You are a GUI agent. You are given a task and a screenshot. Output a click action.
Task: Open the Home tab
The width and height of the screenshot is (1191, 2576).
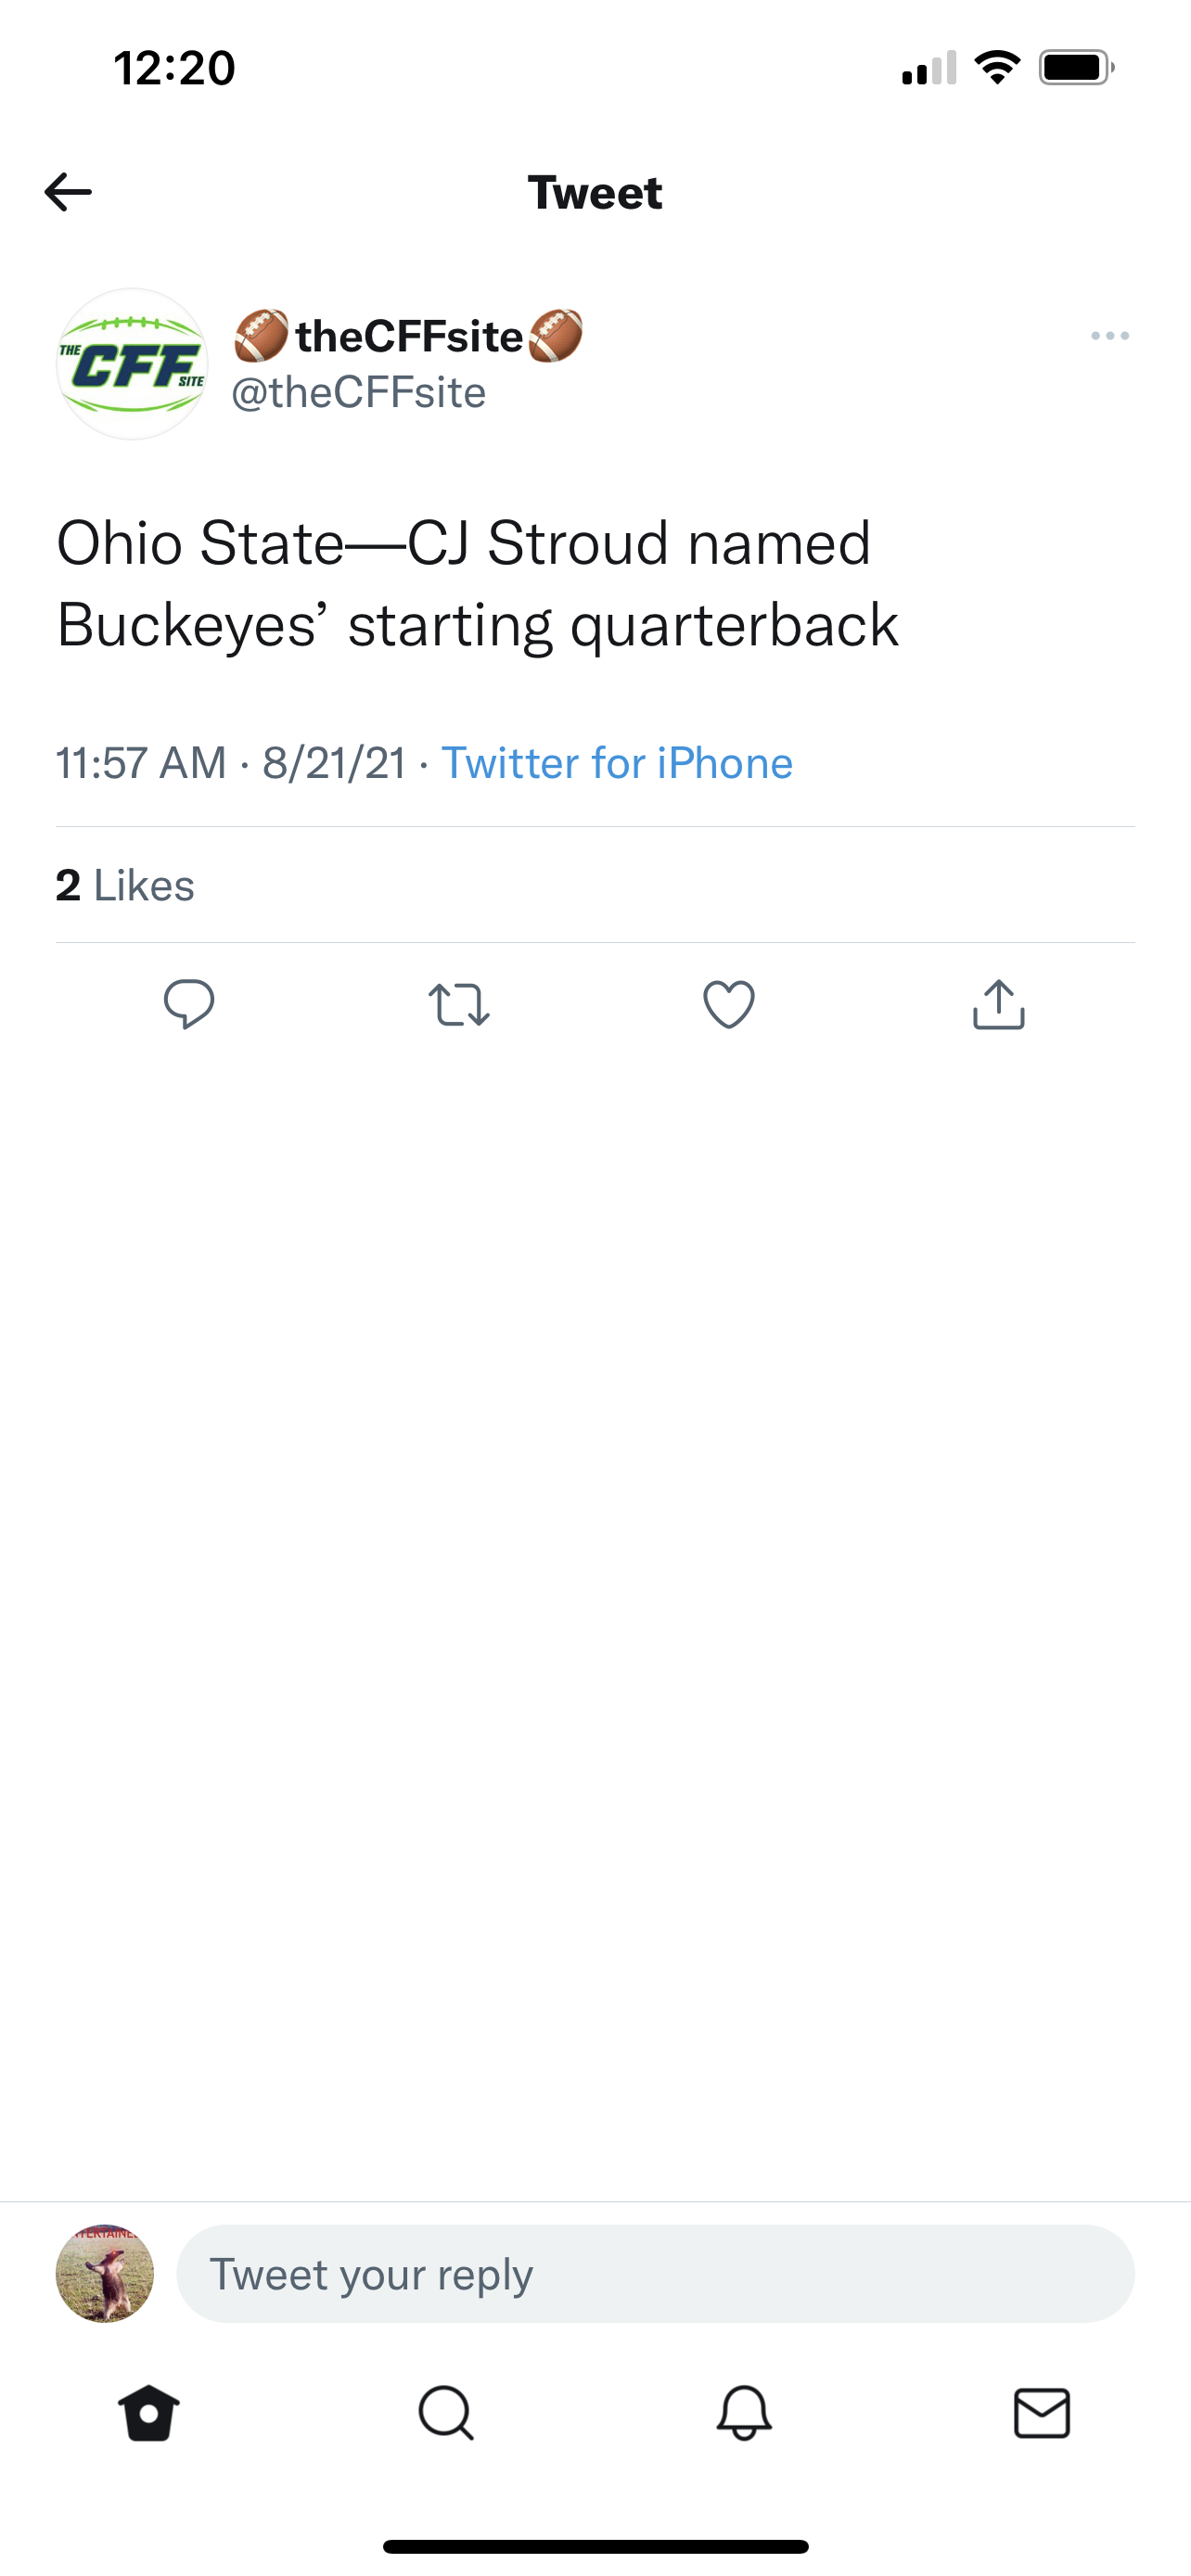149,2413
